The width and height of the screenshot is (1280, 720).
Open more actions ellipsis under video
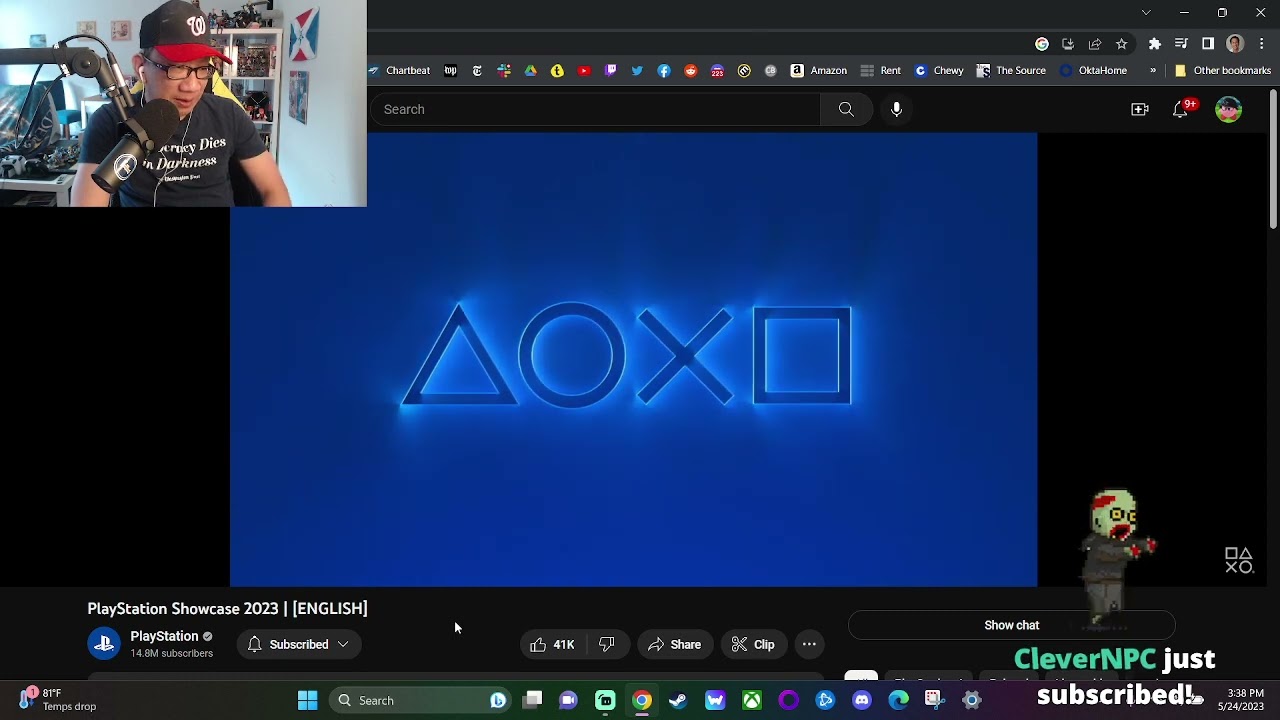809,645
